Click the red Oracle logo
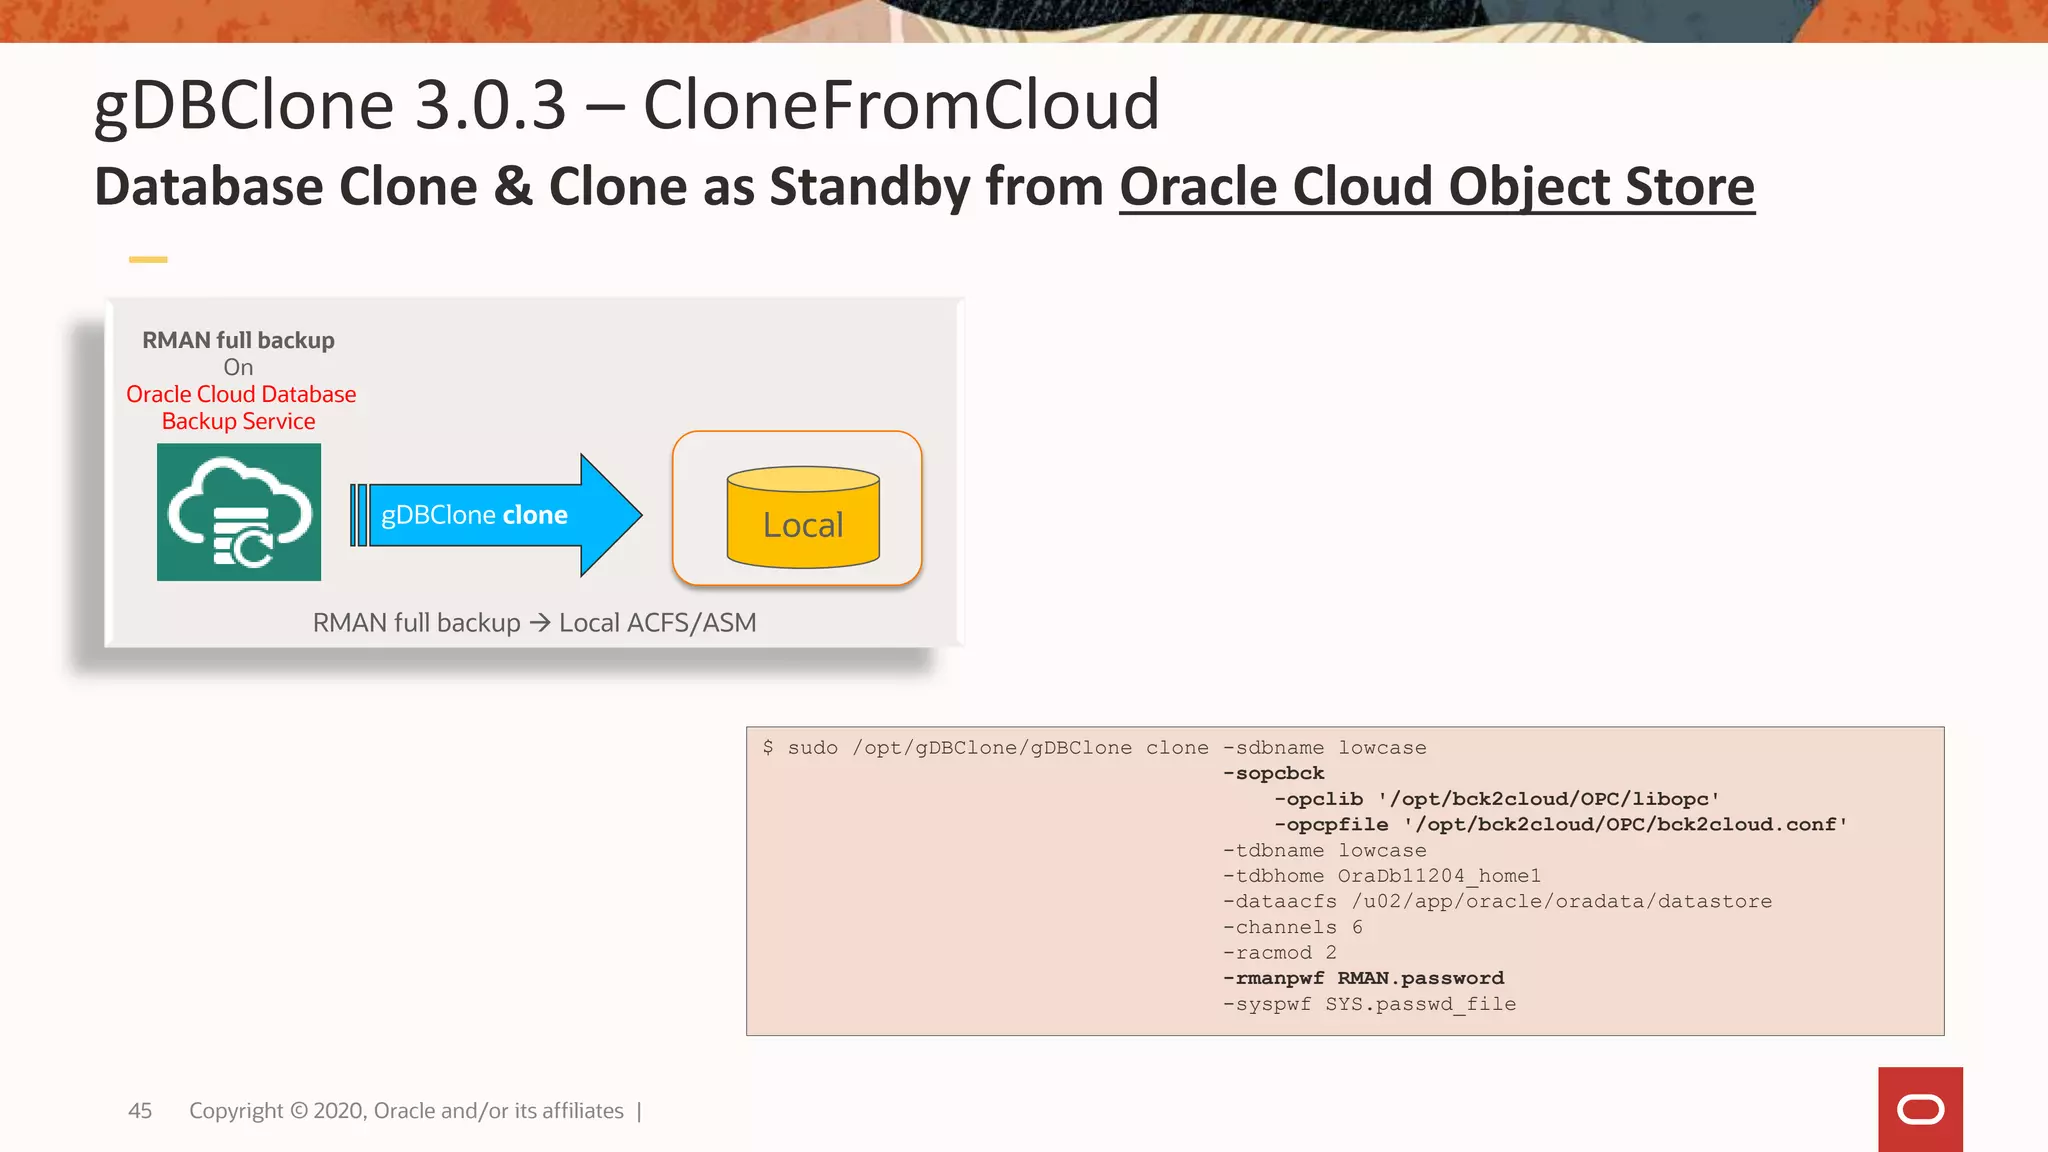 pyautogui.click(x=1920, y=1109)
